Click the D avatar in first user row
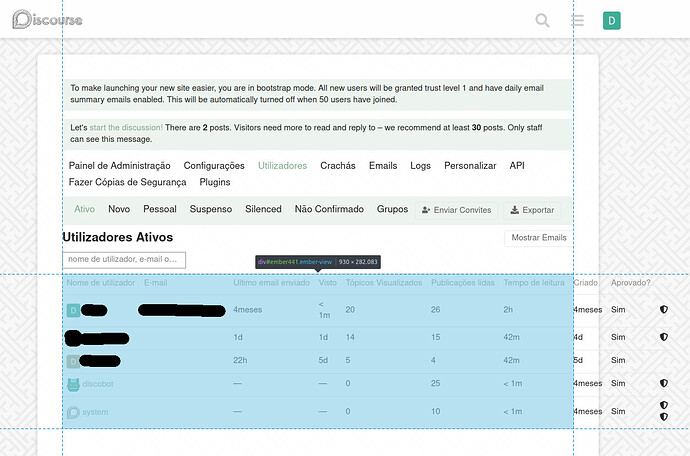690x456 pixels. tap(73, 310)
